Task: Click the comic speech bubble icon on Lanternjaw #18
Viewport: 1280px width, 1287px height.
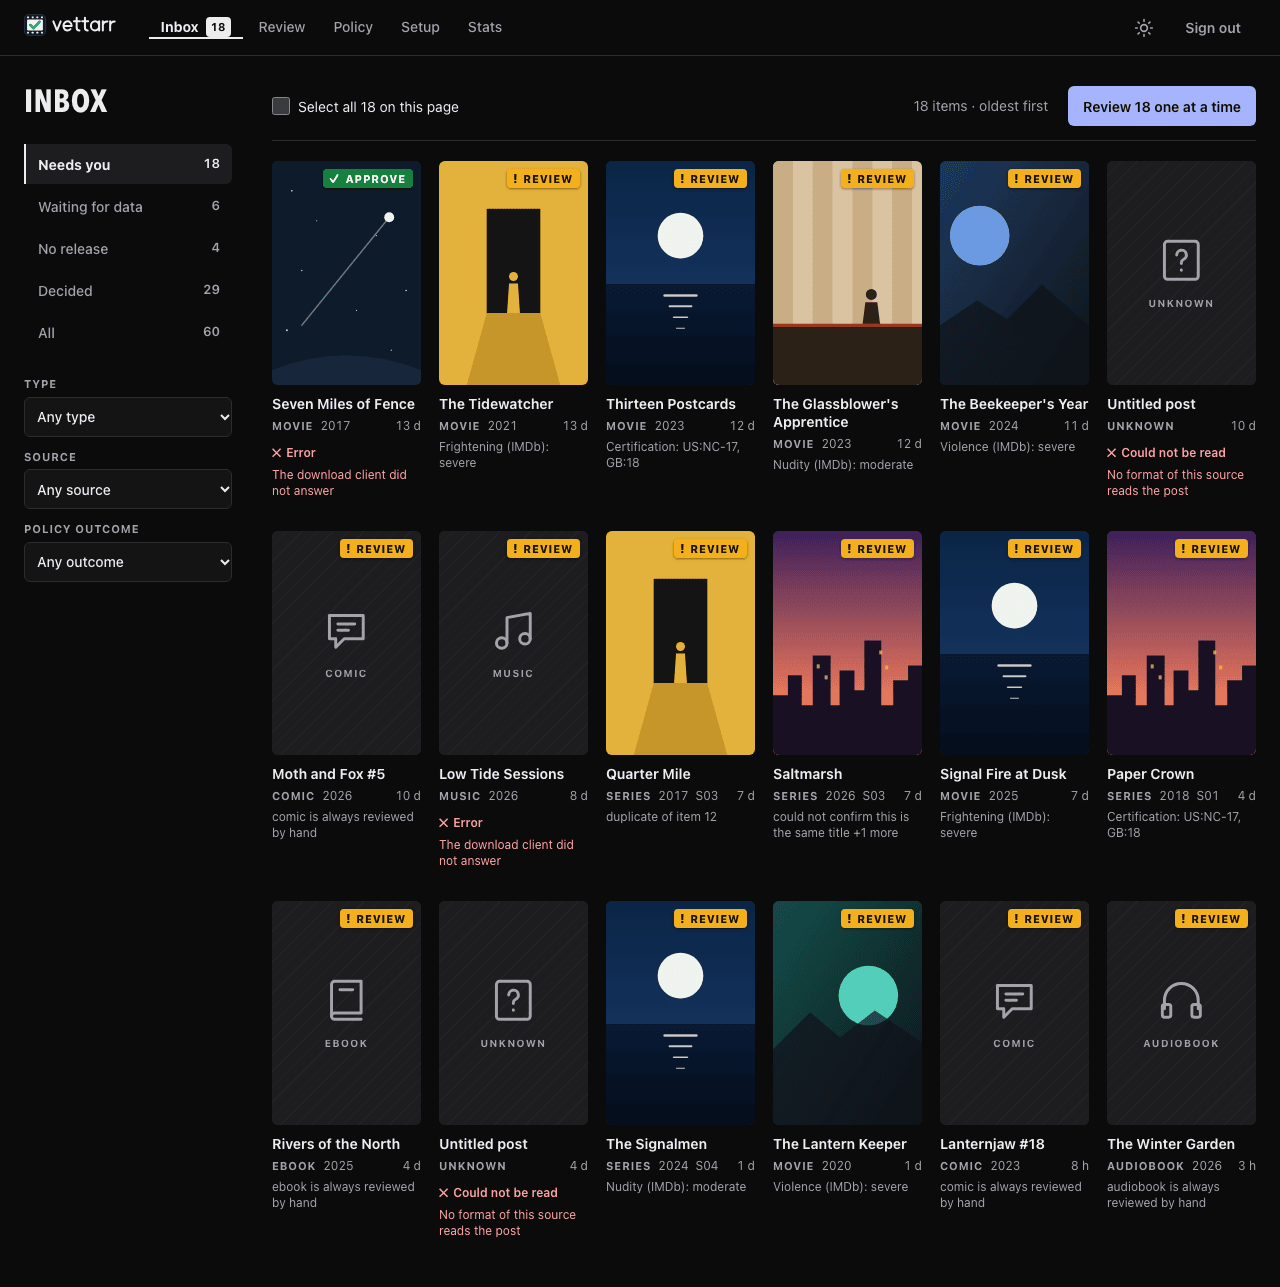Action: [1014, 1000]
